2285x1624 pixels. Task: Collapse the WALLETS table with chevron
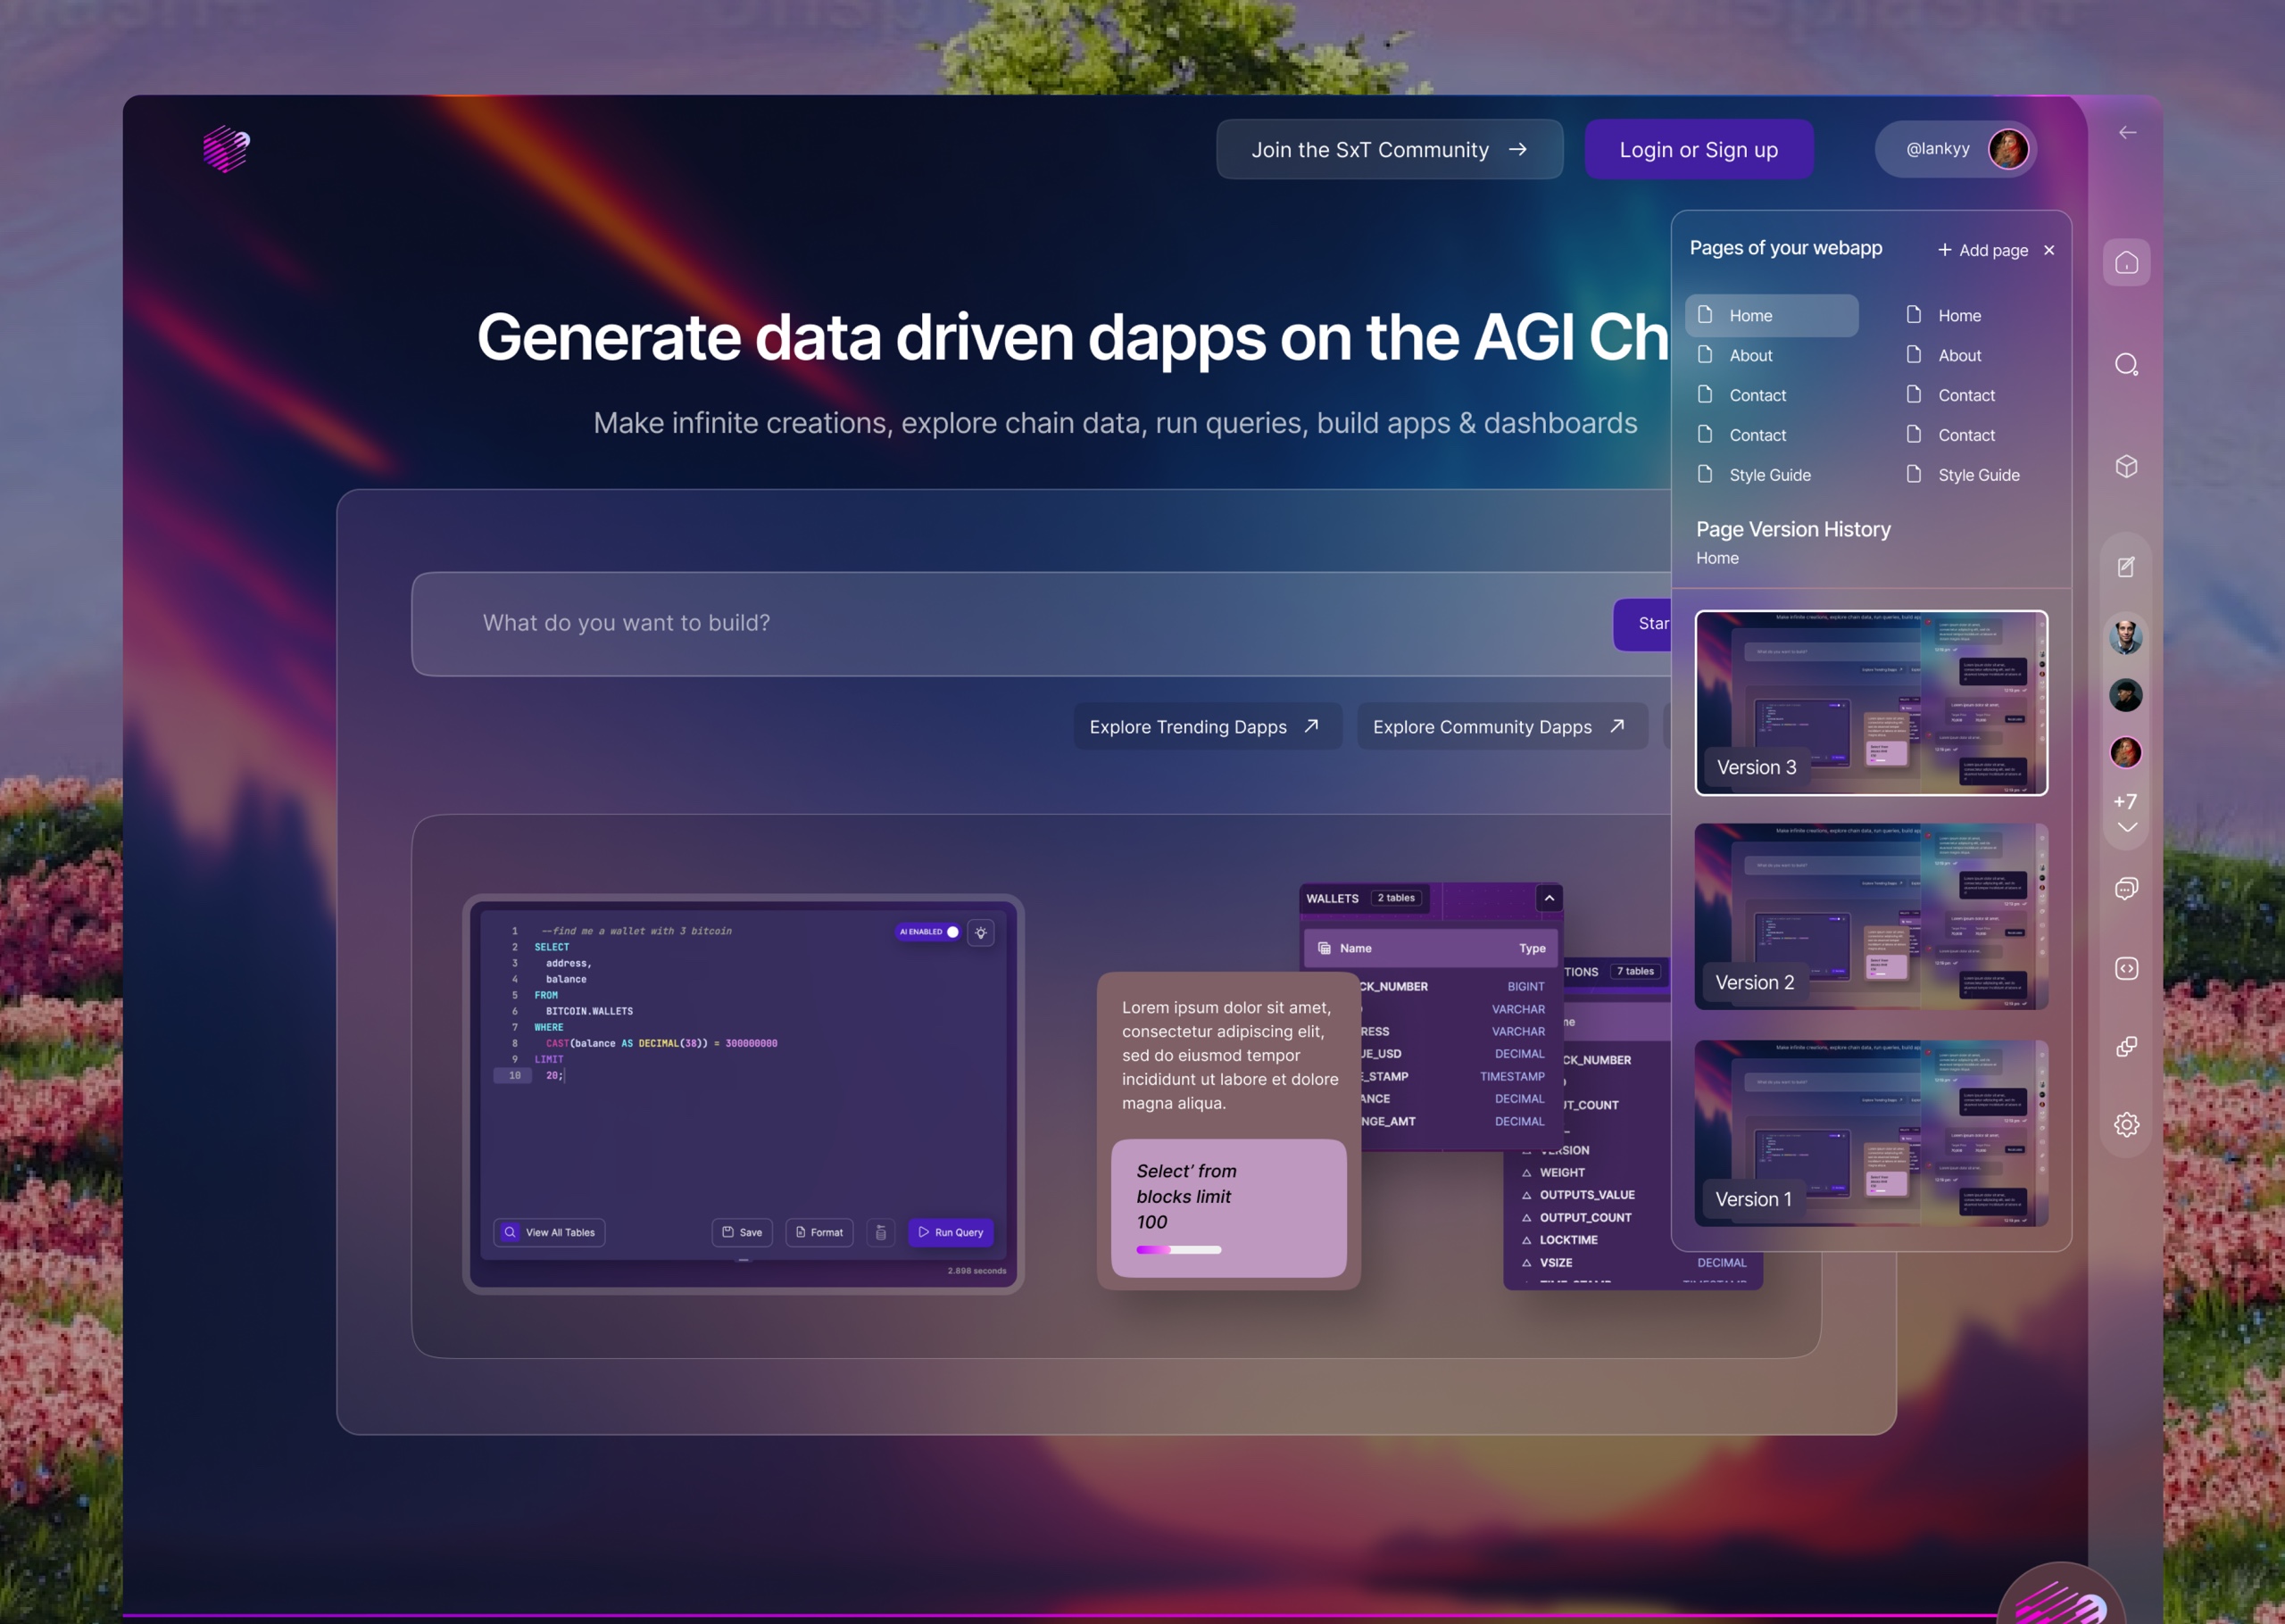coord(1549,898)
